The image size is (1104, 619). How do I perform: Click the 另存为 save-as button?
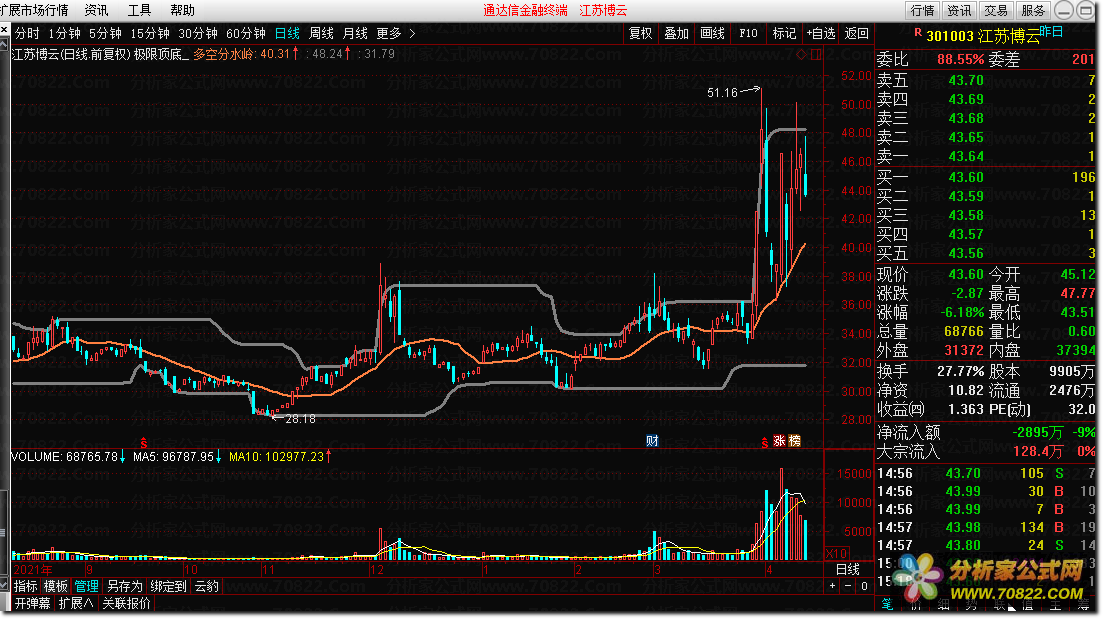click(x=125, y=587)
